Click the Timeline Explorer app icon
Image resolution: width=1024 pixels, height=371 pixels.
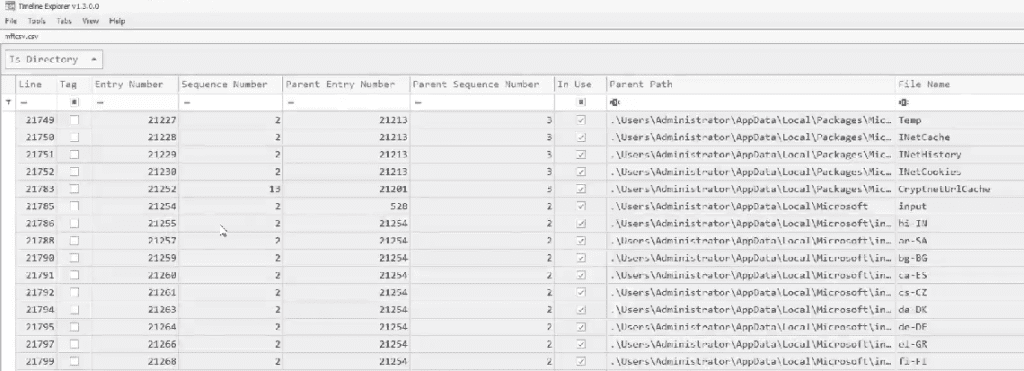(x=10, y=6)
